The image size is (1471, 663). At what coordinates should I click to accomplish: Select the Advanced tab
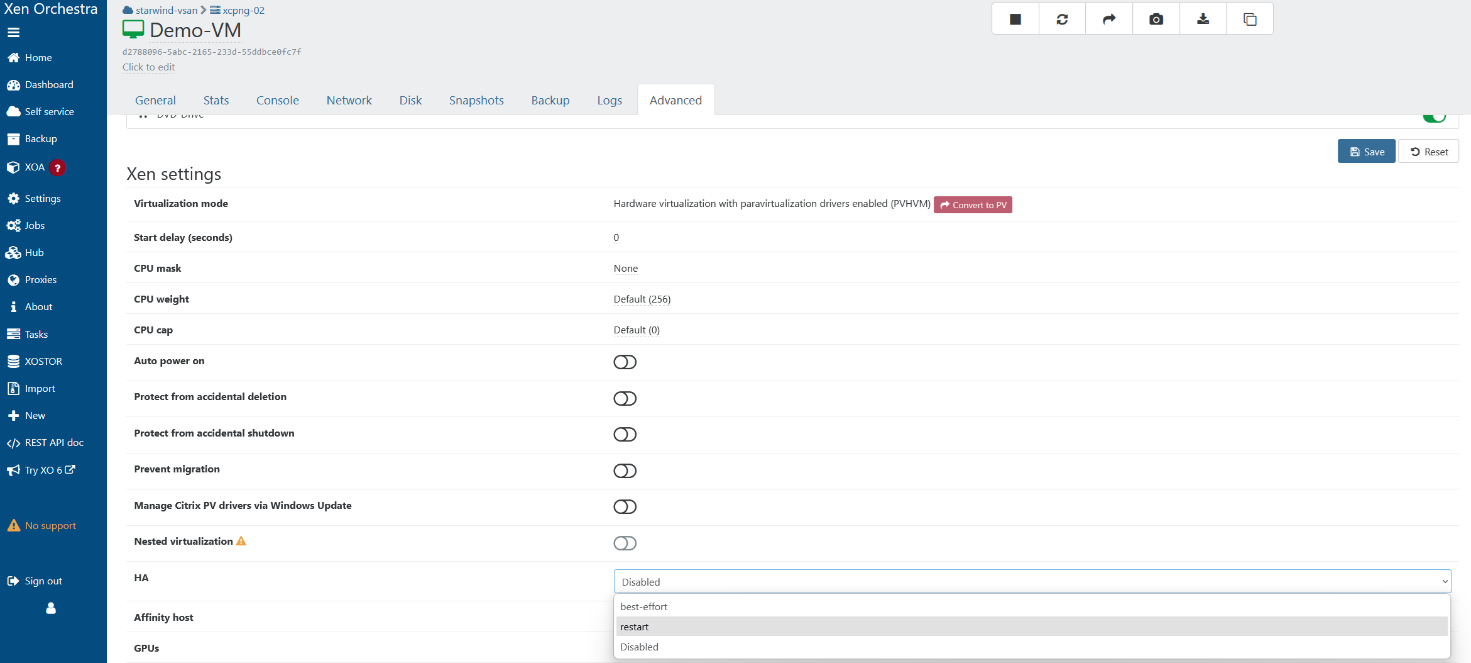tap(676, 100)
